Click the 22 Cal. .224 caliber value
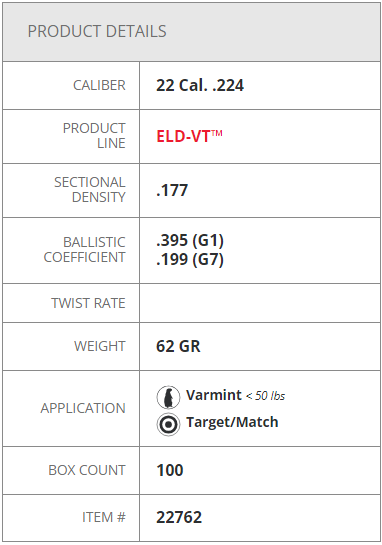The image size is (382, 545). [x=200, y=85]
